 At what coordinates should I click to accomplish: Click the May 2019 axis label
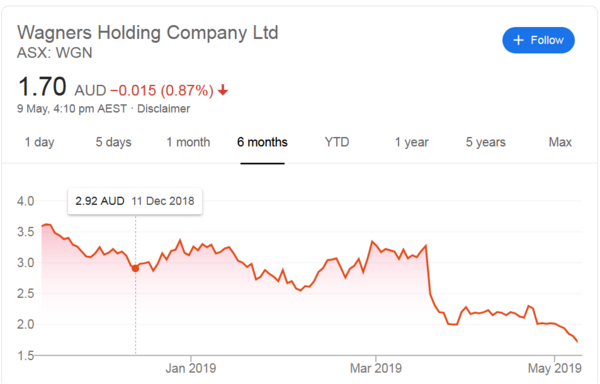pyautogui.click(x=554, y=368)
